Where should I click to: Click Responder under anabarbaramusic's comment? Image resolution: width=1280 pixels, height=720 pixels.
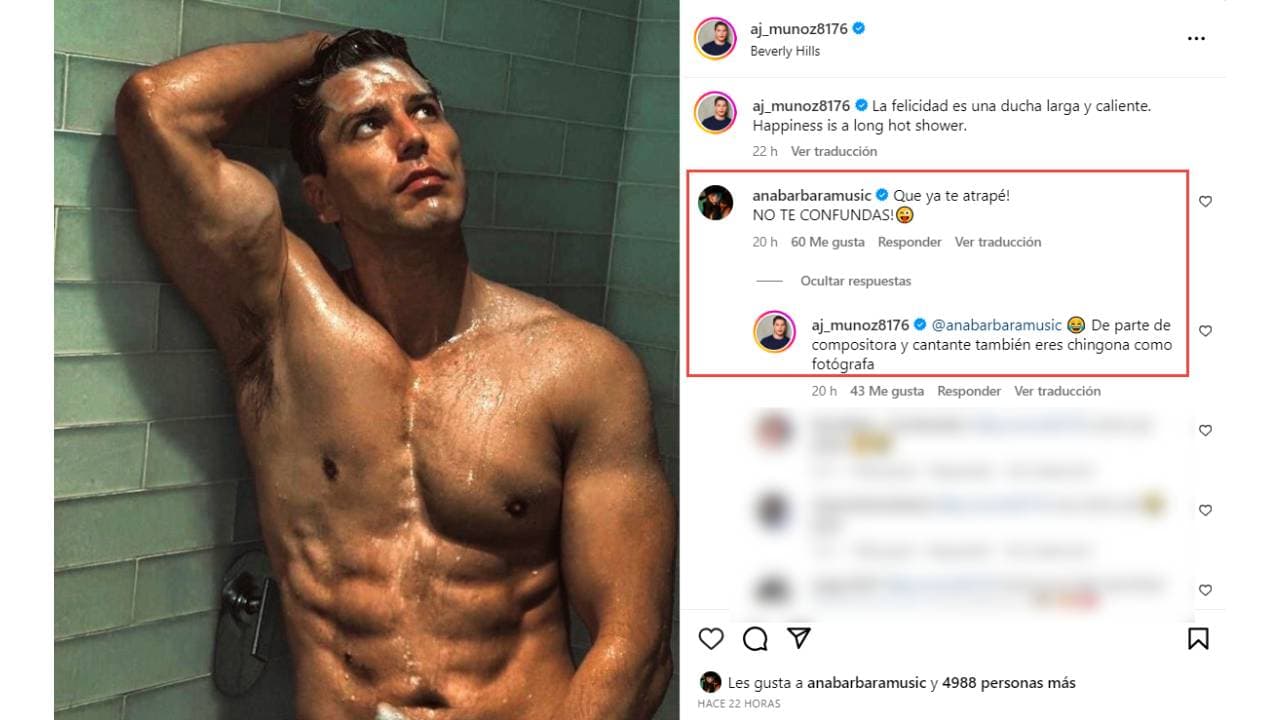(x=909, y=242)
